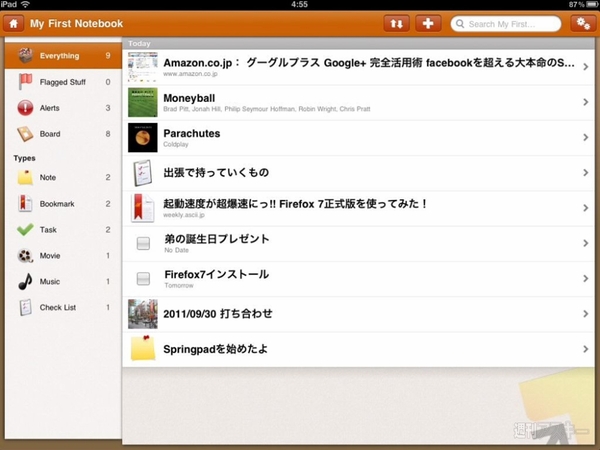Click the No Date label
Screen dimensions: 600x450
pyautogui.click(x=176, y=250)
